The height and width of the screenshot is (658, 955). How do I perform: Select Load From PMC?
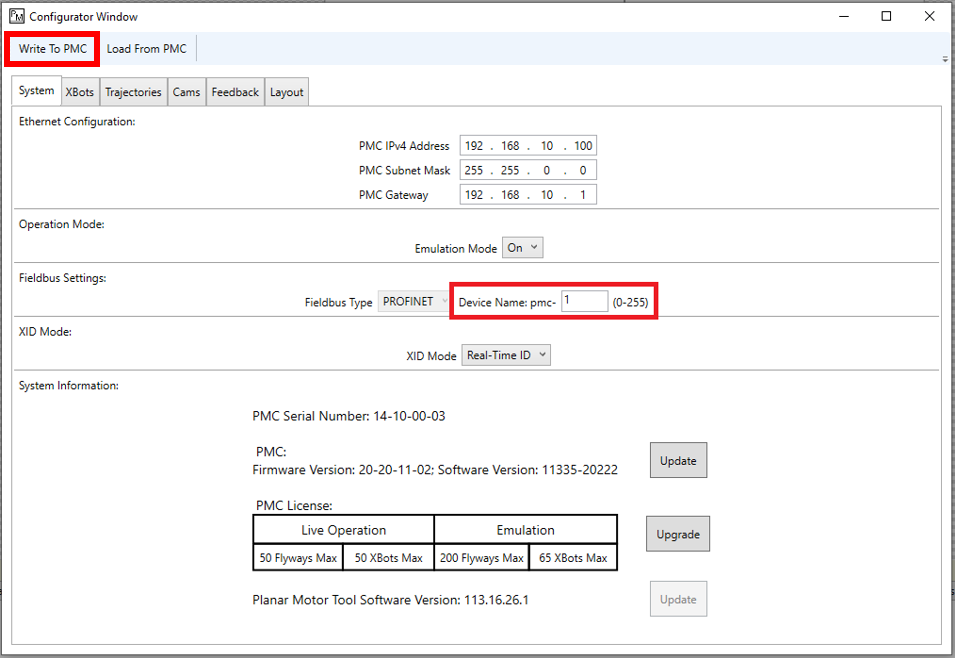pyautogui.click(x=146, y=49)
